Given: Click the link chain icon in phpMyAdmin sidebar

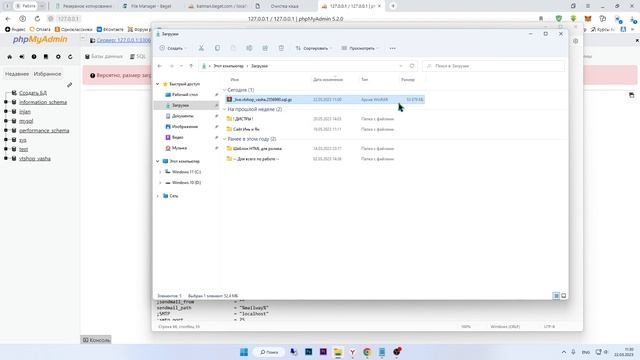Looking at the screenshot, I should point(69,85).
